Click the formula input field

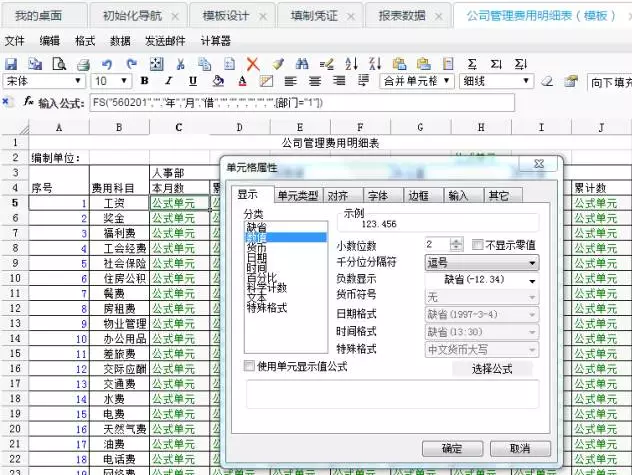pos(302,102)
